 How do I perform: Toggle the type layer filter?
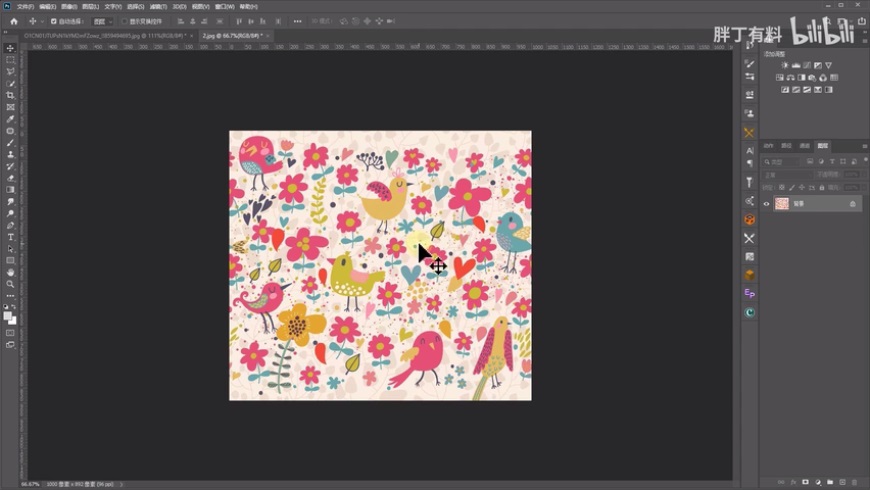point(832,161)
